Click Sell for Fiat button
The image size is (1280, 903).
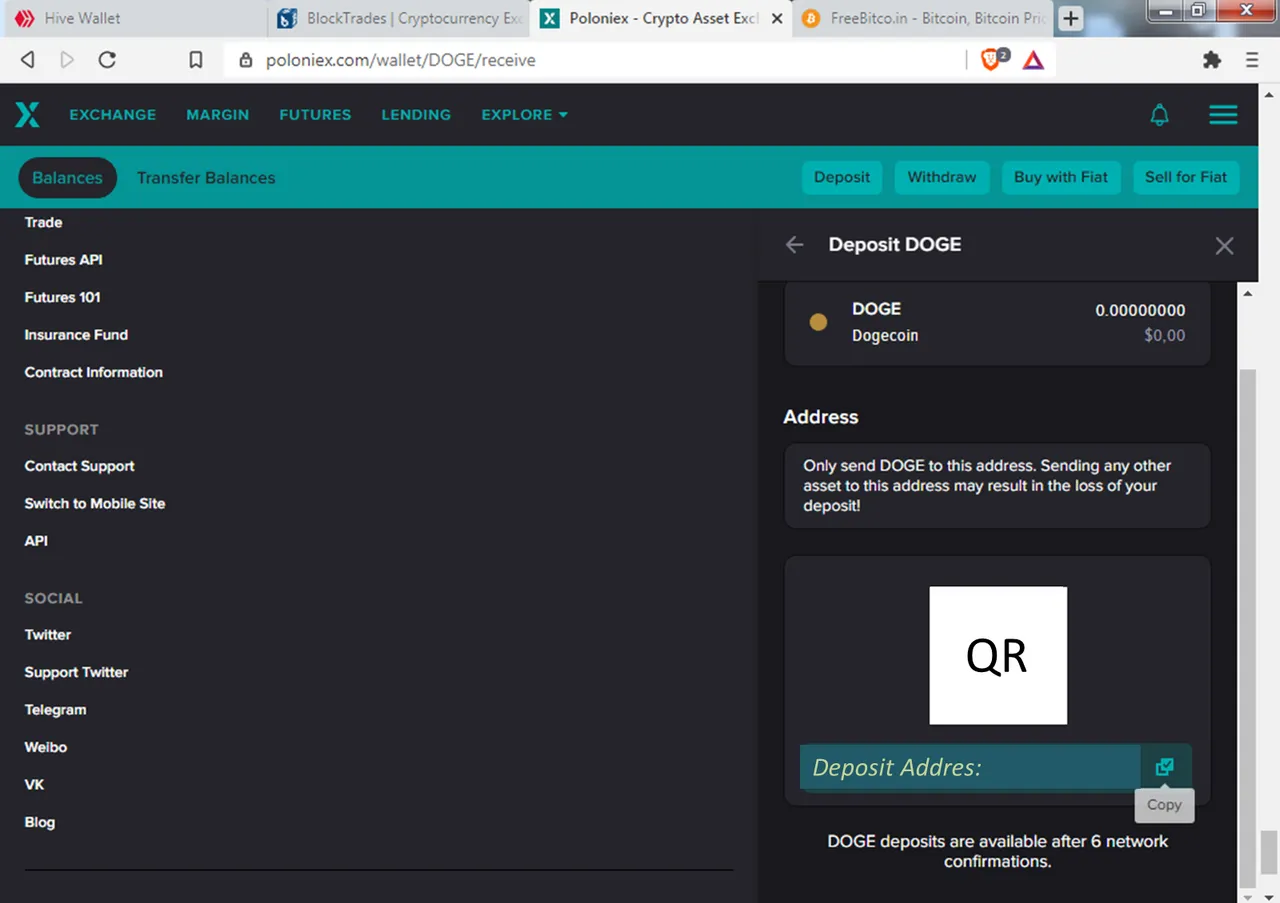1186,177
